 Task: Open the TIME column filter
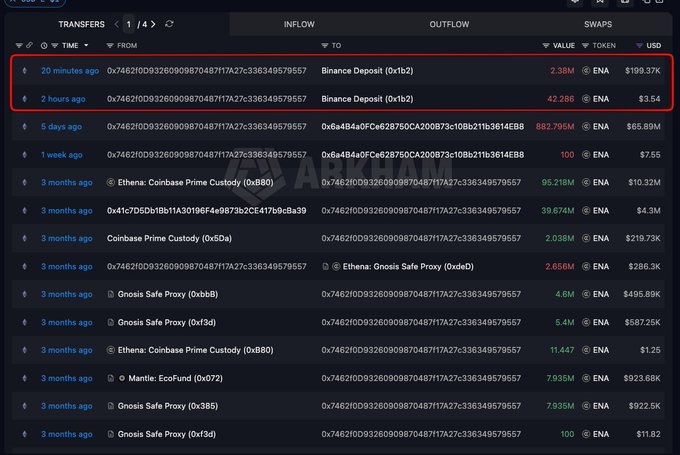pos(55,46)
